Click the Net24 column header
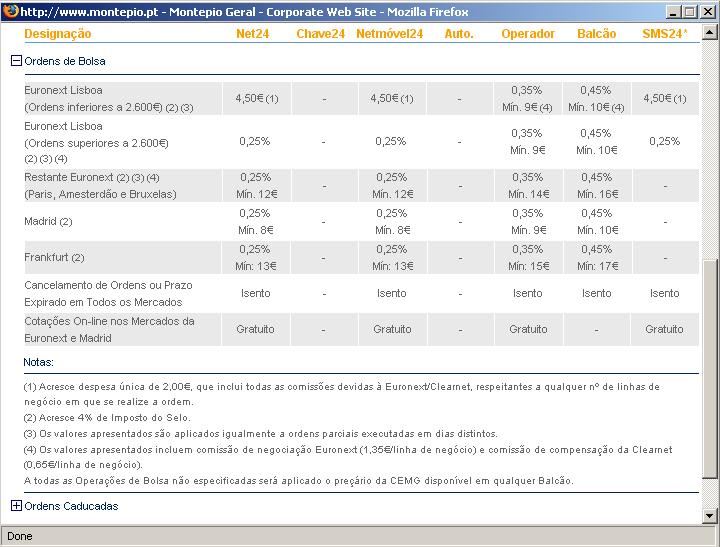The width and height of the screenshot is (720, 547). point(252,34)
